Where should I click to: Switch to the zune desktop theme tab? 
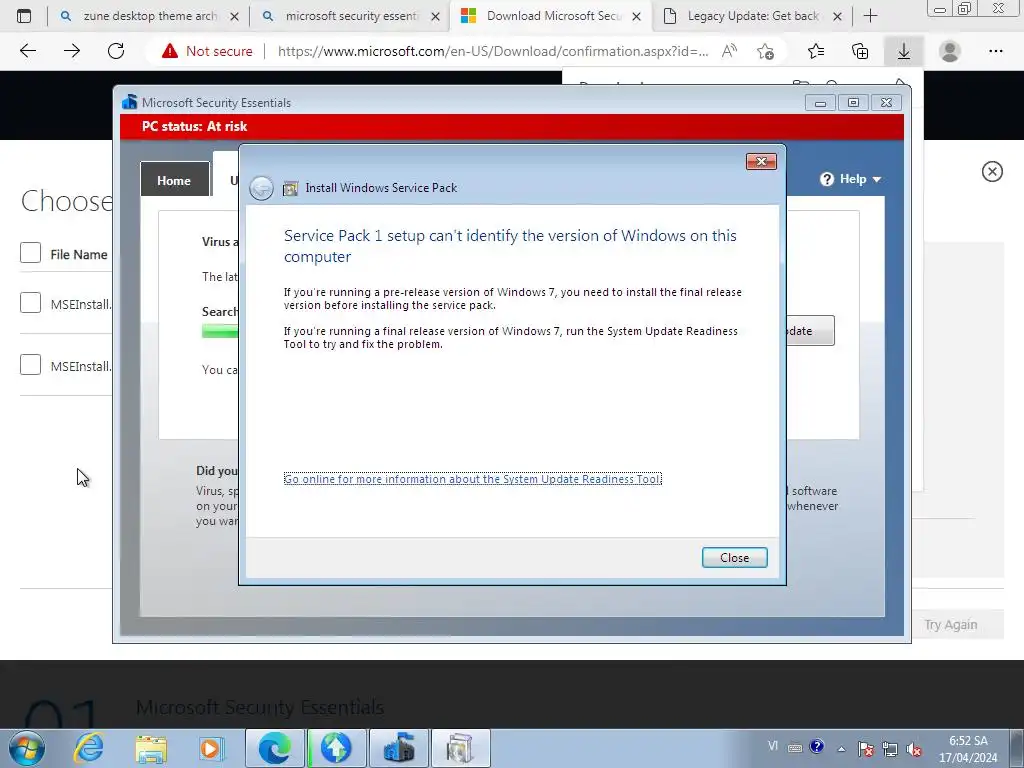[x=150, y=16]
